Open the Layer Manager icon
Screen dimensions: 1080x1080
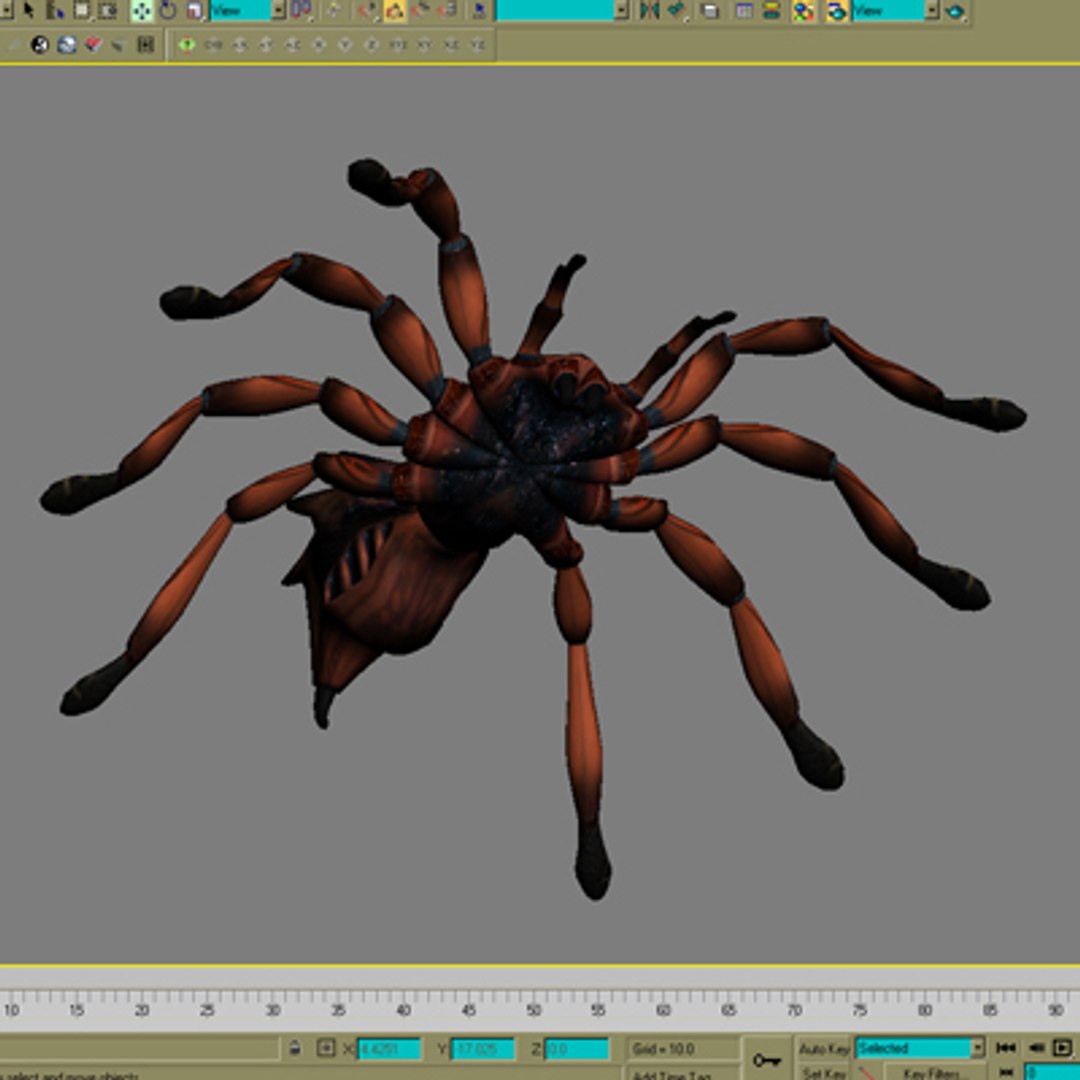point(709,10)
